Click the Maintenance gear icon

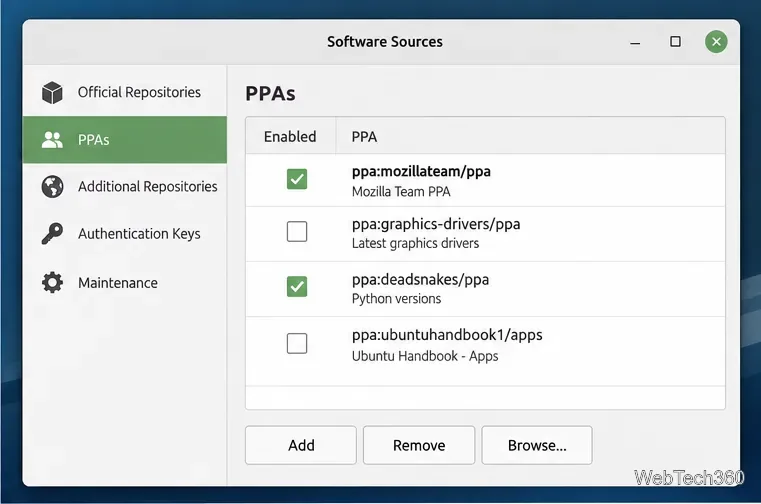(52, 283)
